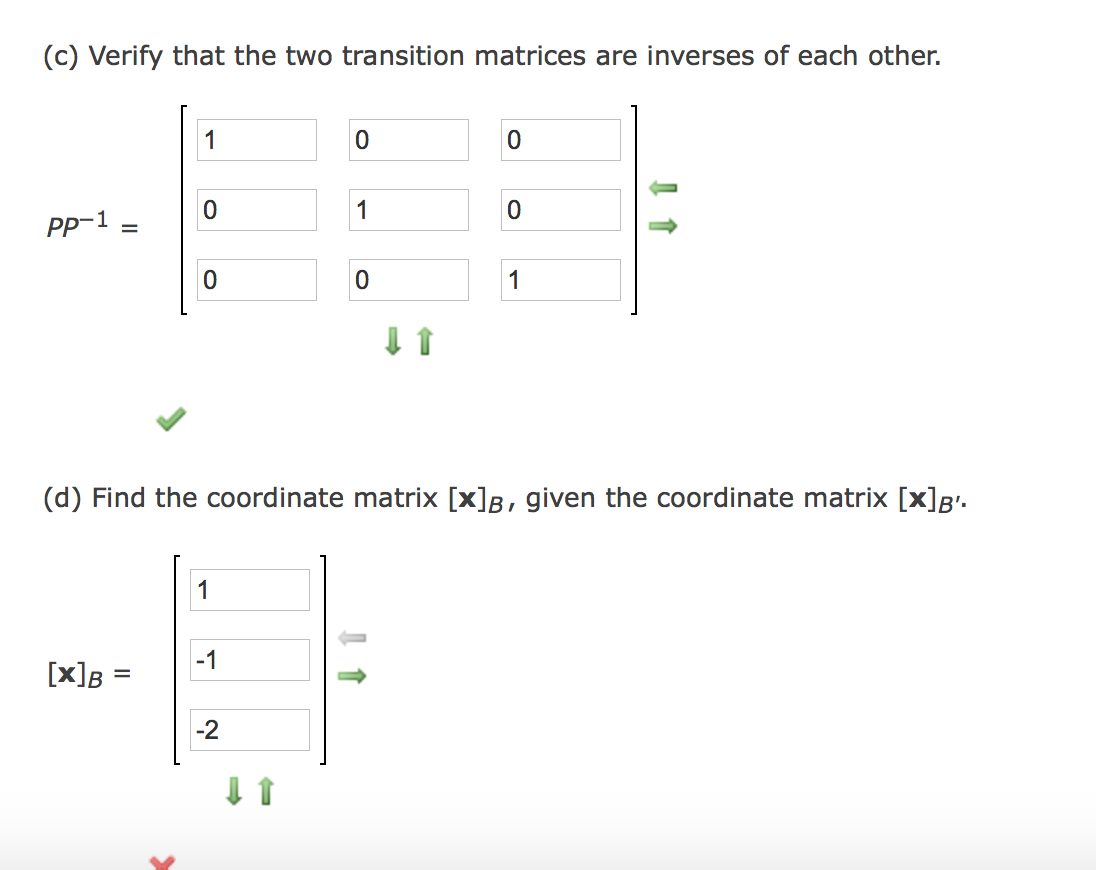Click the green checkmark under part (c)
The width and height of the screenshot is (1096, 870).
170,419
